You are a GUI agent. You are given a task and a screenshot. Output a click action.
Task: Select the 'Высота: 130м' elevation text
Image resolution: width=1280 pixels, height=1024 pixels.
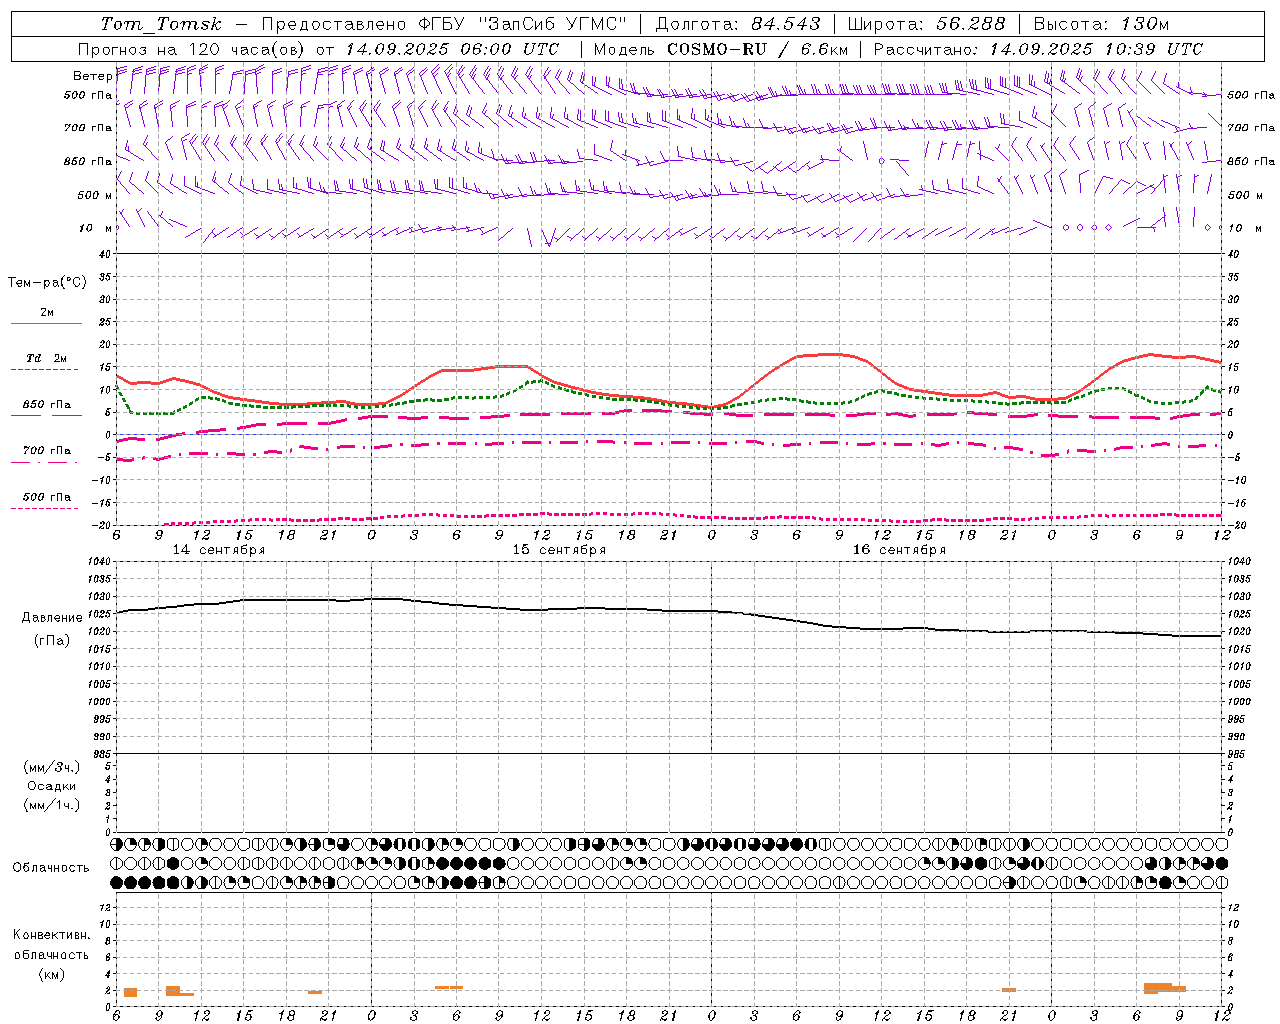1101,24
